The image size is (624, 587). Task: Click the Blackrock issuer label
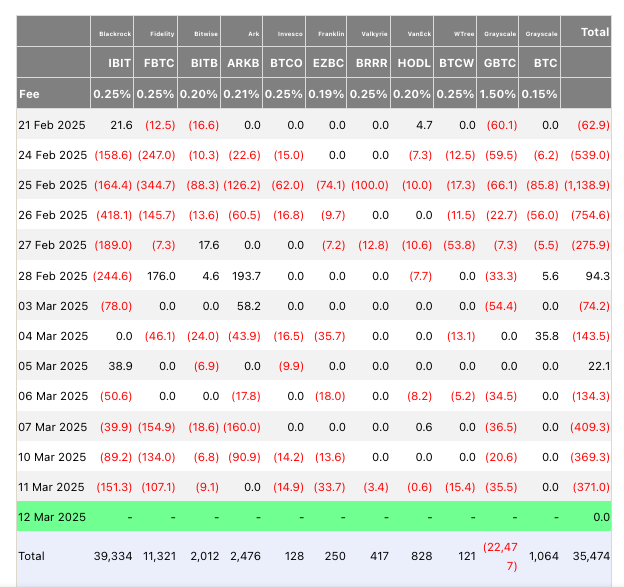tap(115, 34)
